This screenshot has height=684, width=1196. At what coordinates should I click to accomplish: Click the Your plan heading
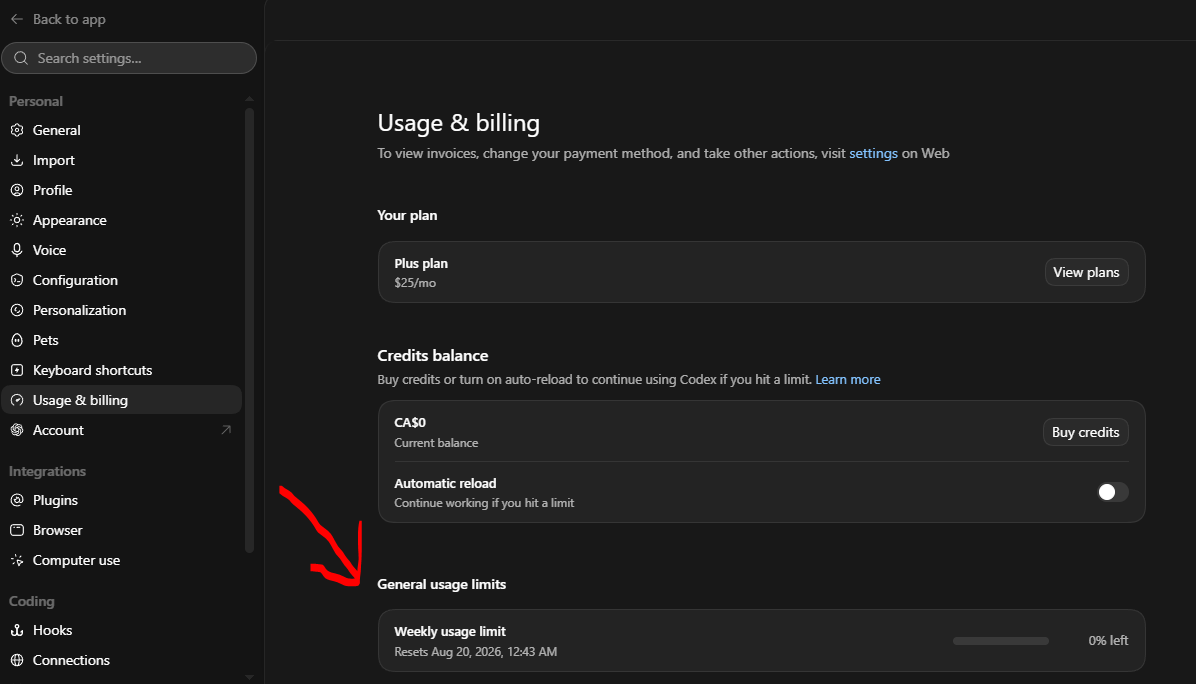click(407, 215)
